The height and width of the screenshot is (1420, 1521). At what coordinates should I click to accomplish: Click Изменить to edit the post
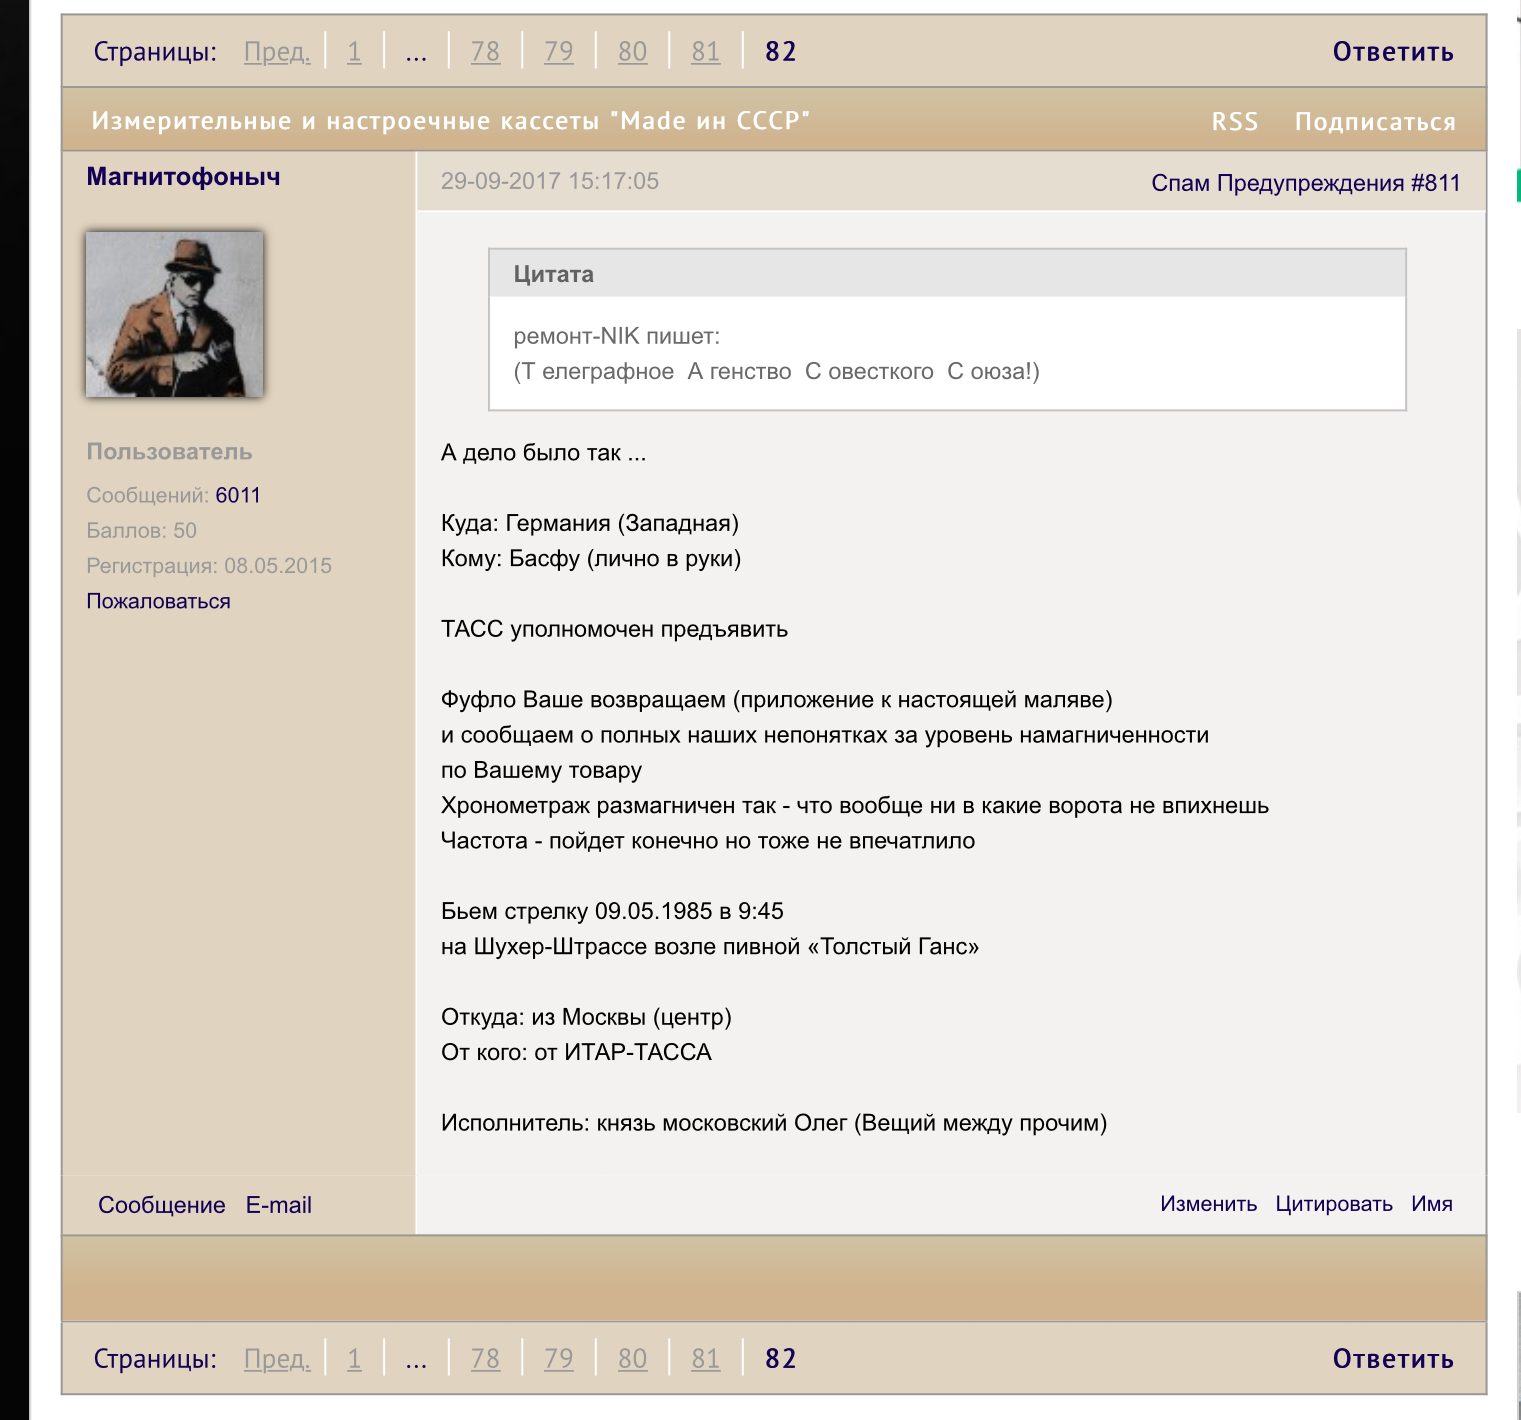pos(1208,1204)
